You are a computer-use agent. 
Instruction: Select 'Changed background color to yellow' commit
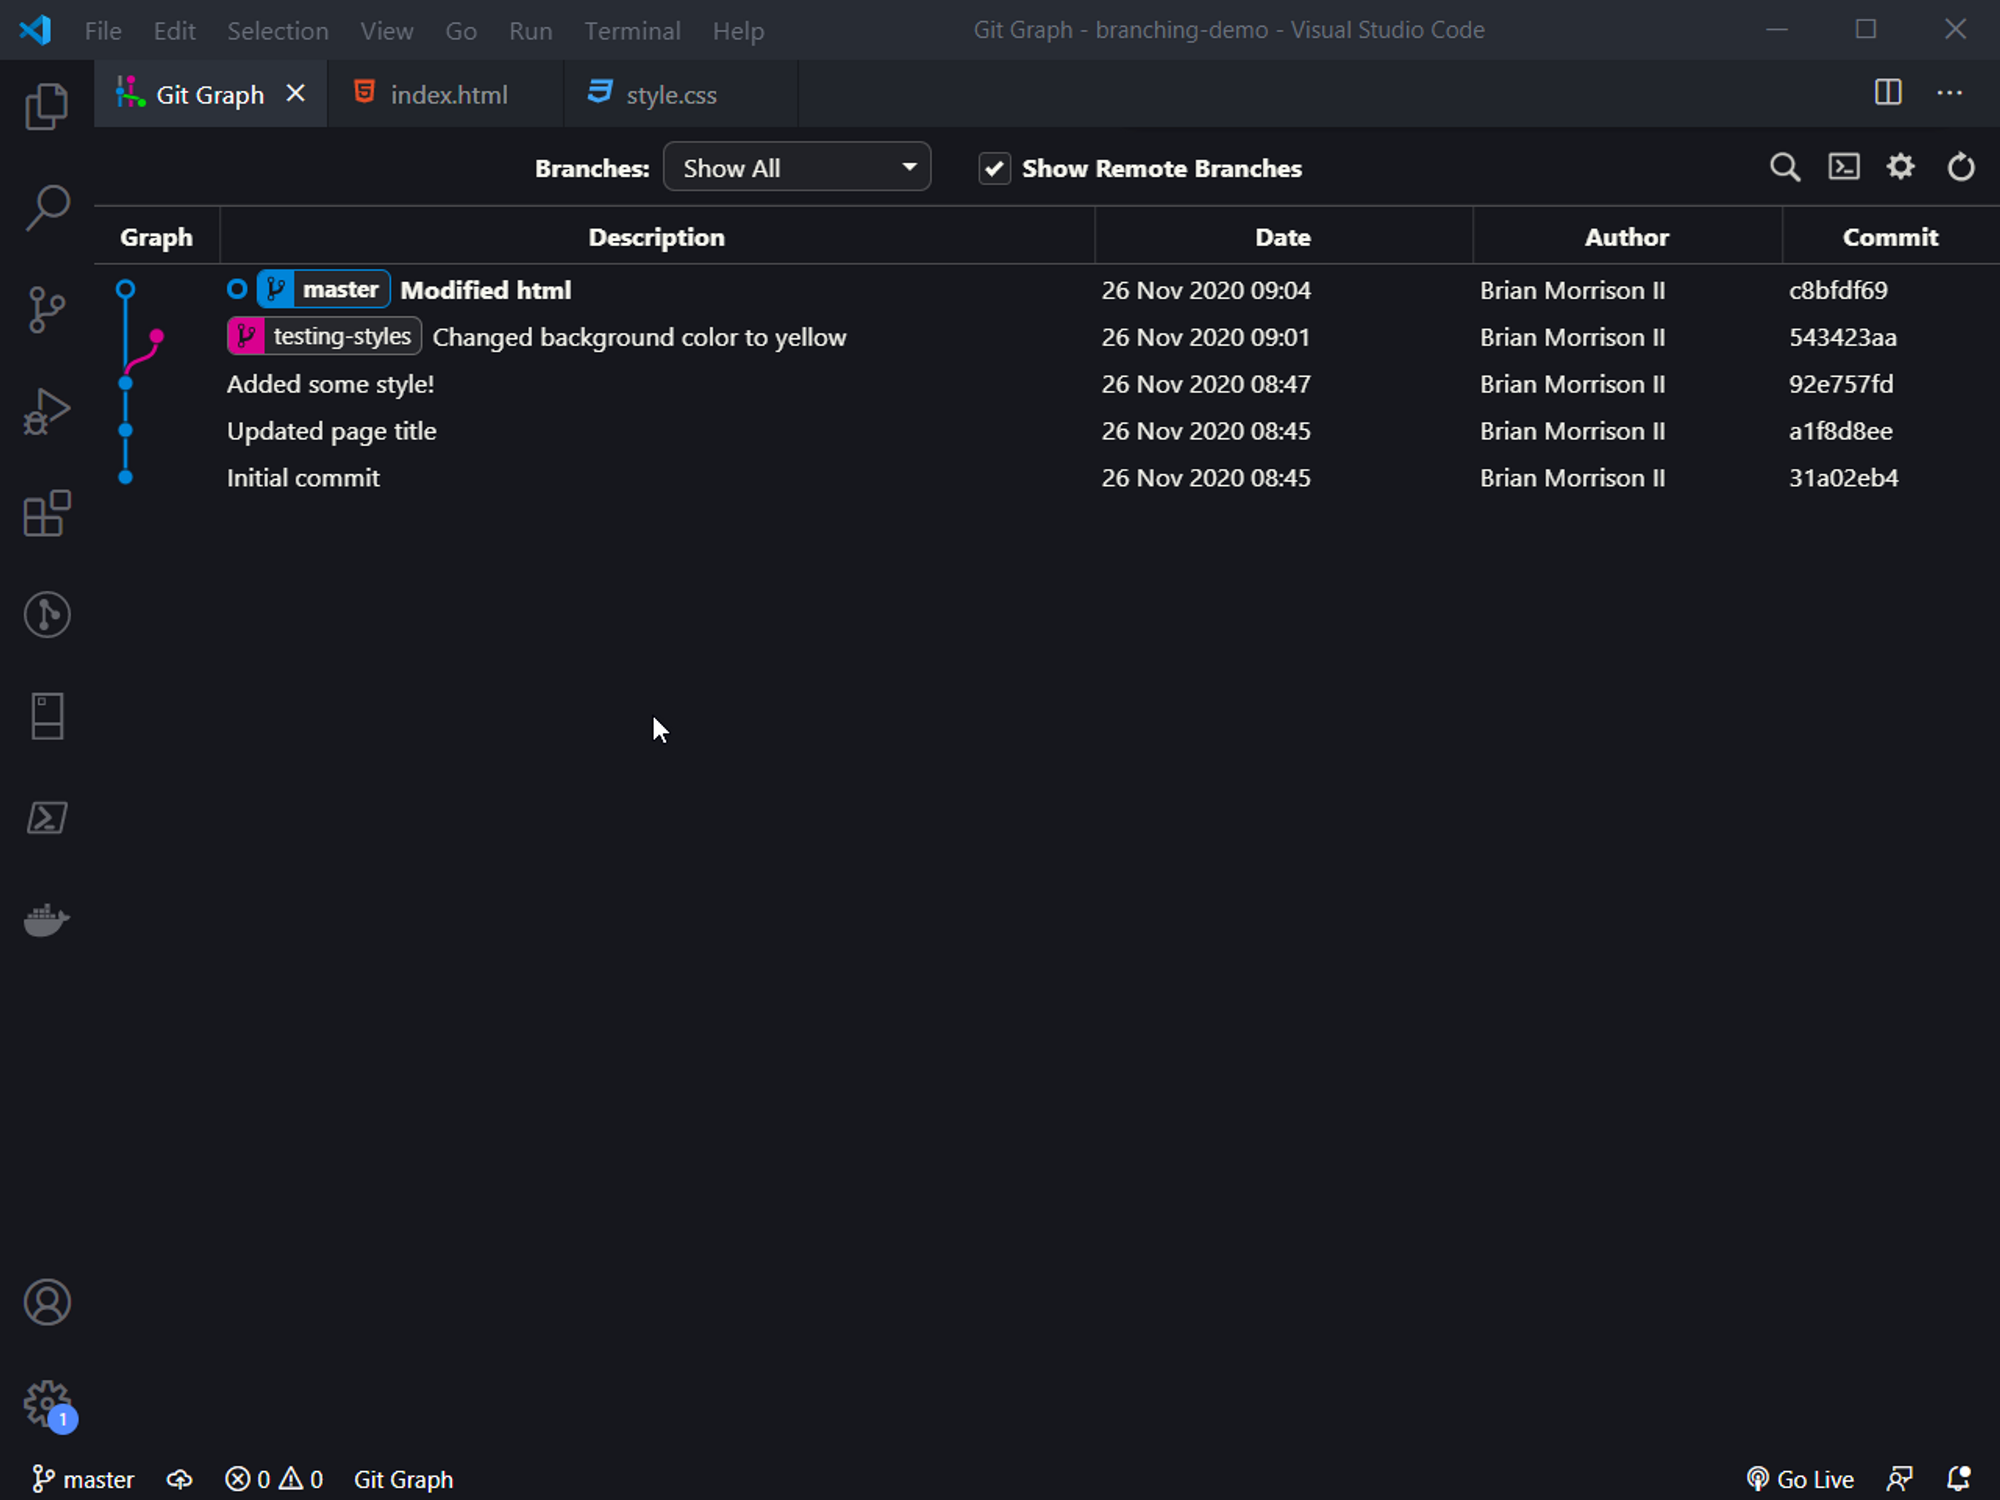click(x=639, y=337)
